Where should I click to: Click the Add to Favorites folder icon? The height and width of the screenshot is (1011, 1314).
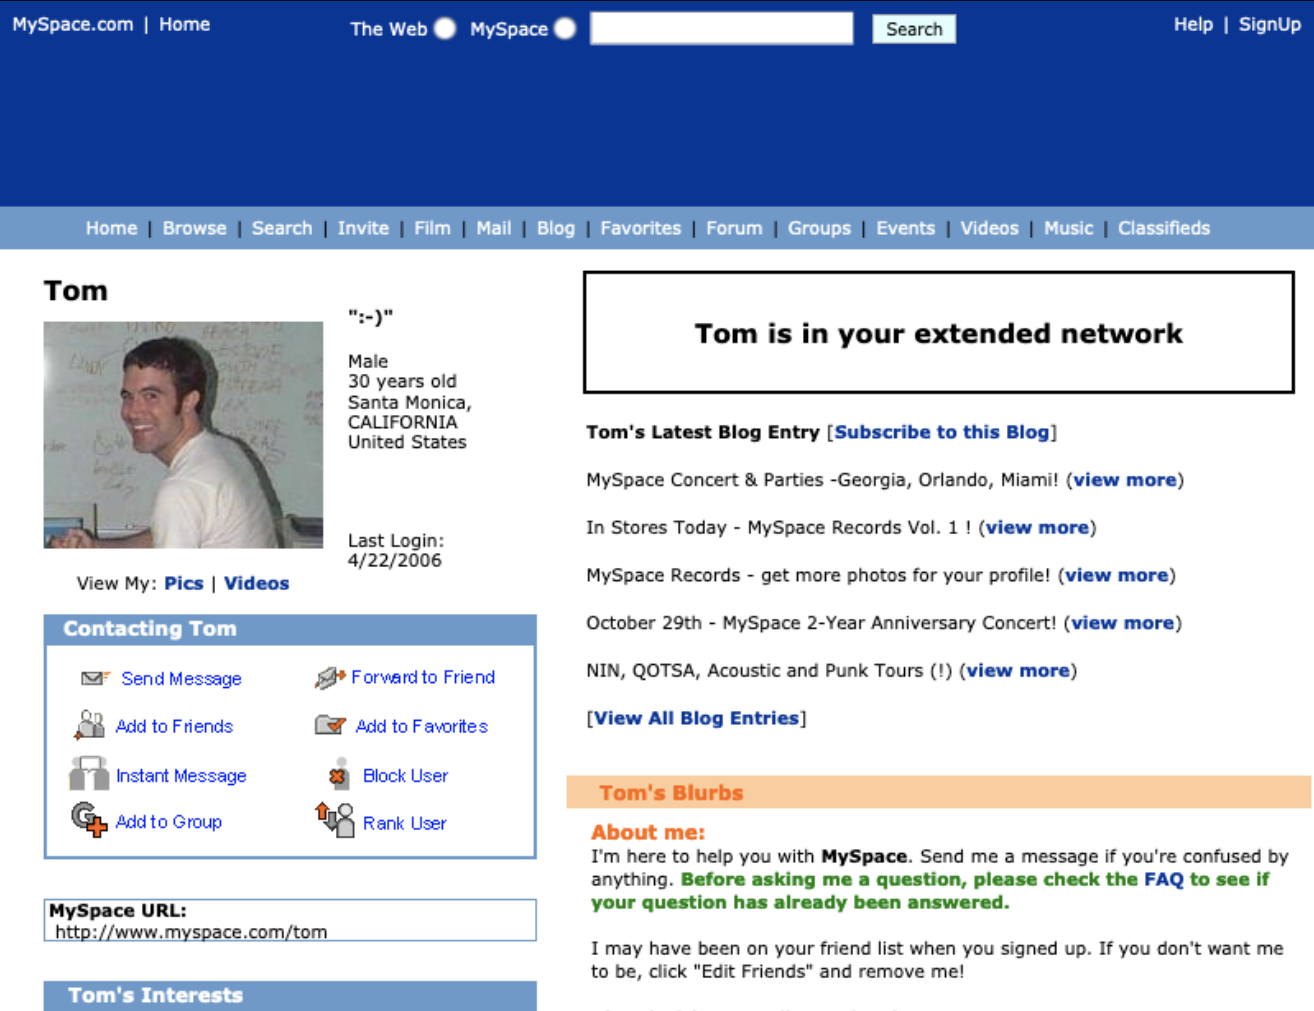[330, 725]
